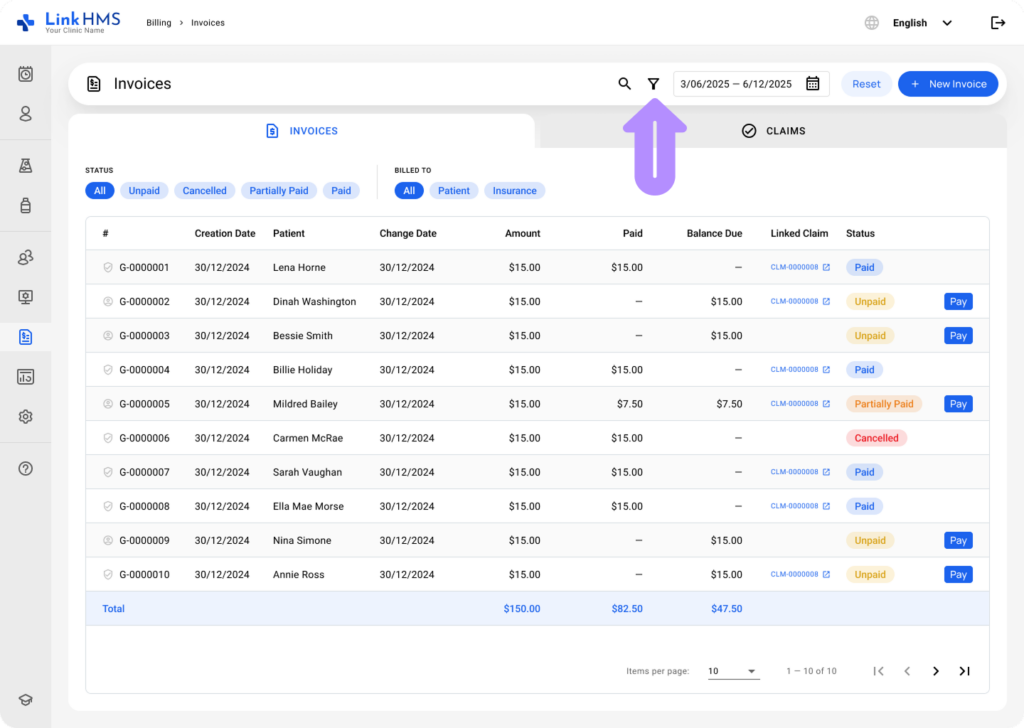Switch to the Claims tab

click(773, 131)
